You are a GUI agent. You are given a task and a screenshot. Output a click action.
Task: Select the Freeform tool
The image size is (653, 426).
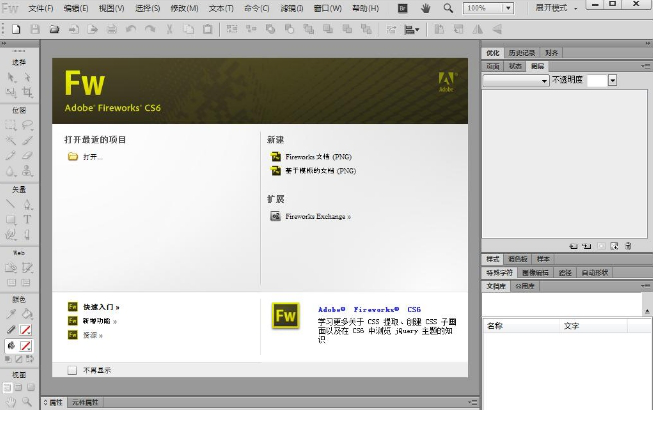[x=11, y=235]
